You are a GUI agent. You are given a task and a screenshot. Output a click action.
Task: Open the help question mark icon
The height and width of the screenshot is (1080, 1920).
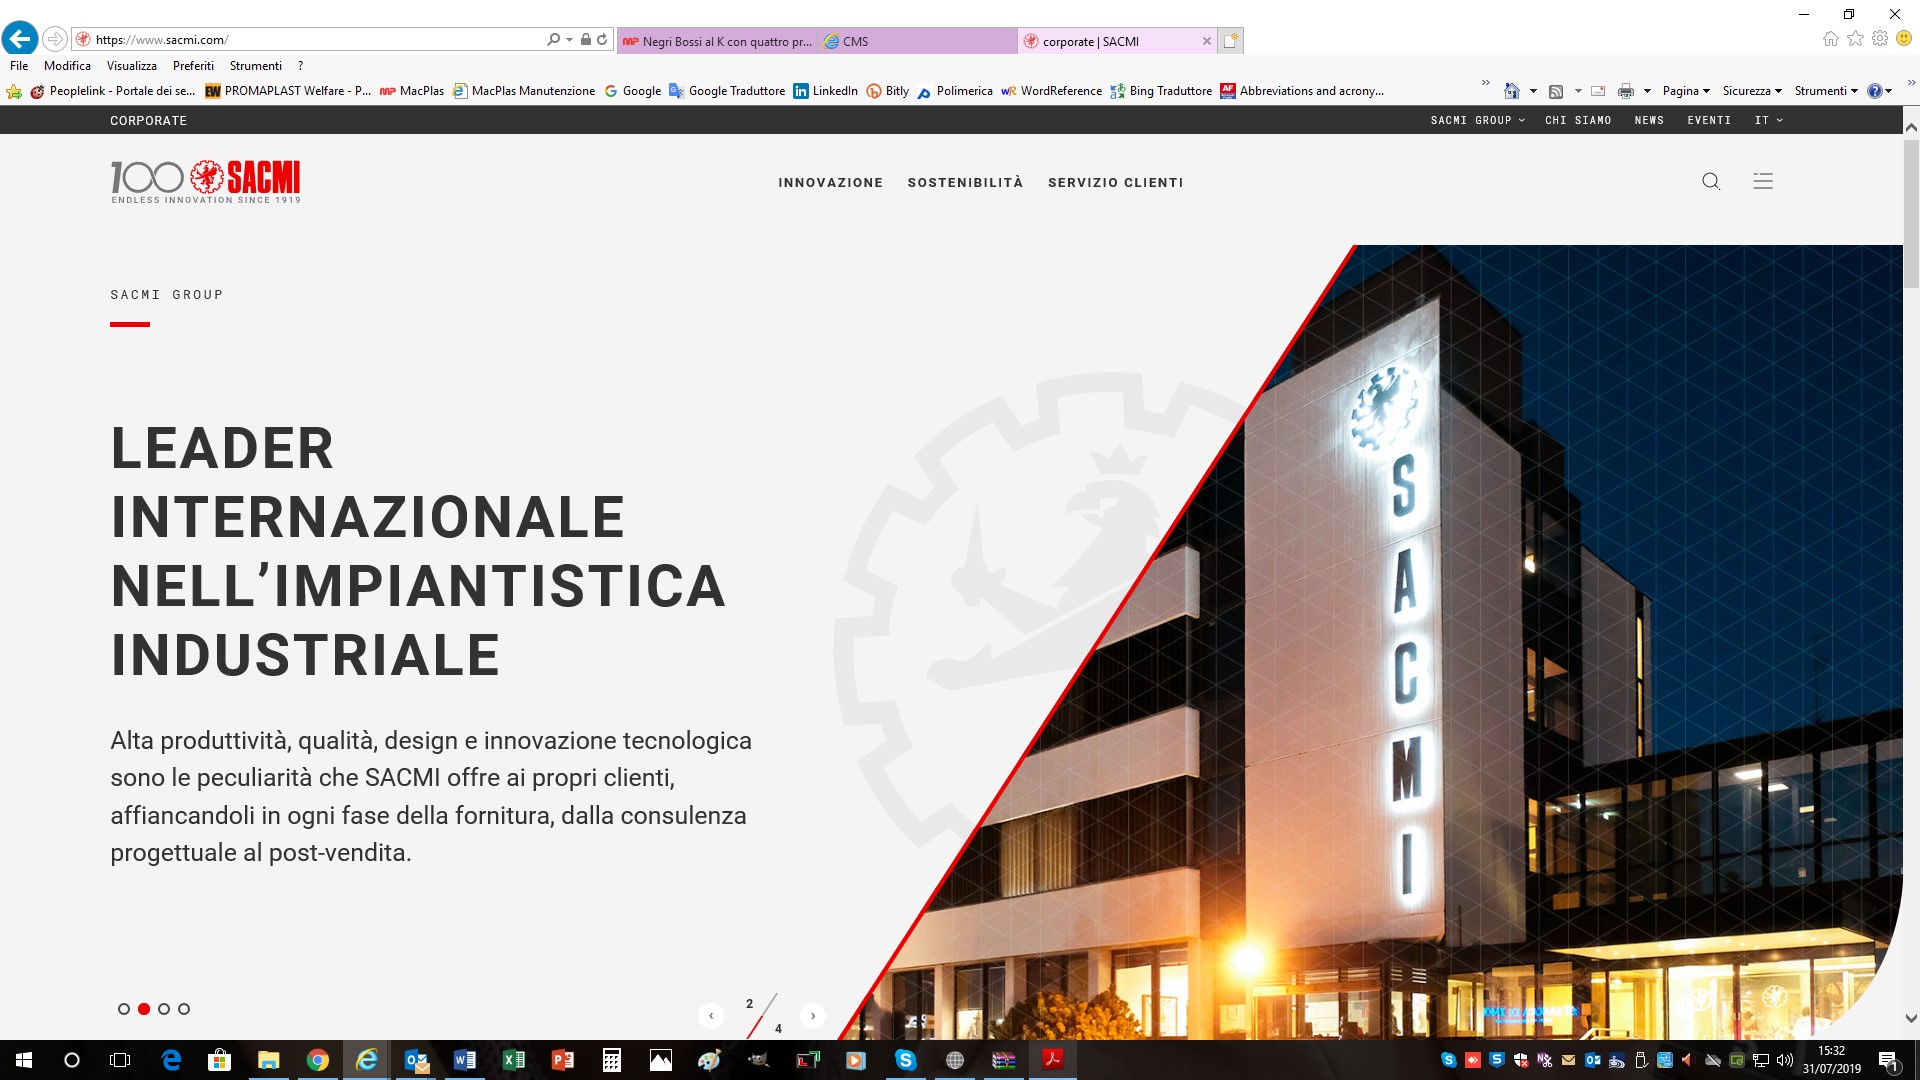click(1875, 91)
